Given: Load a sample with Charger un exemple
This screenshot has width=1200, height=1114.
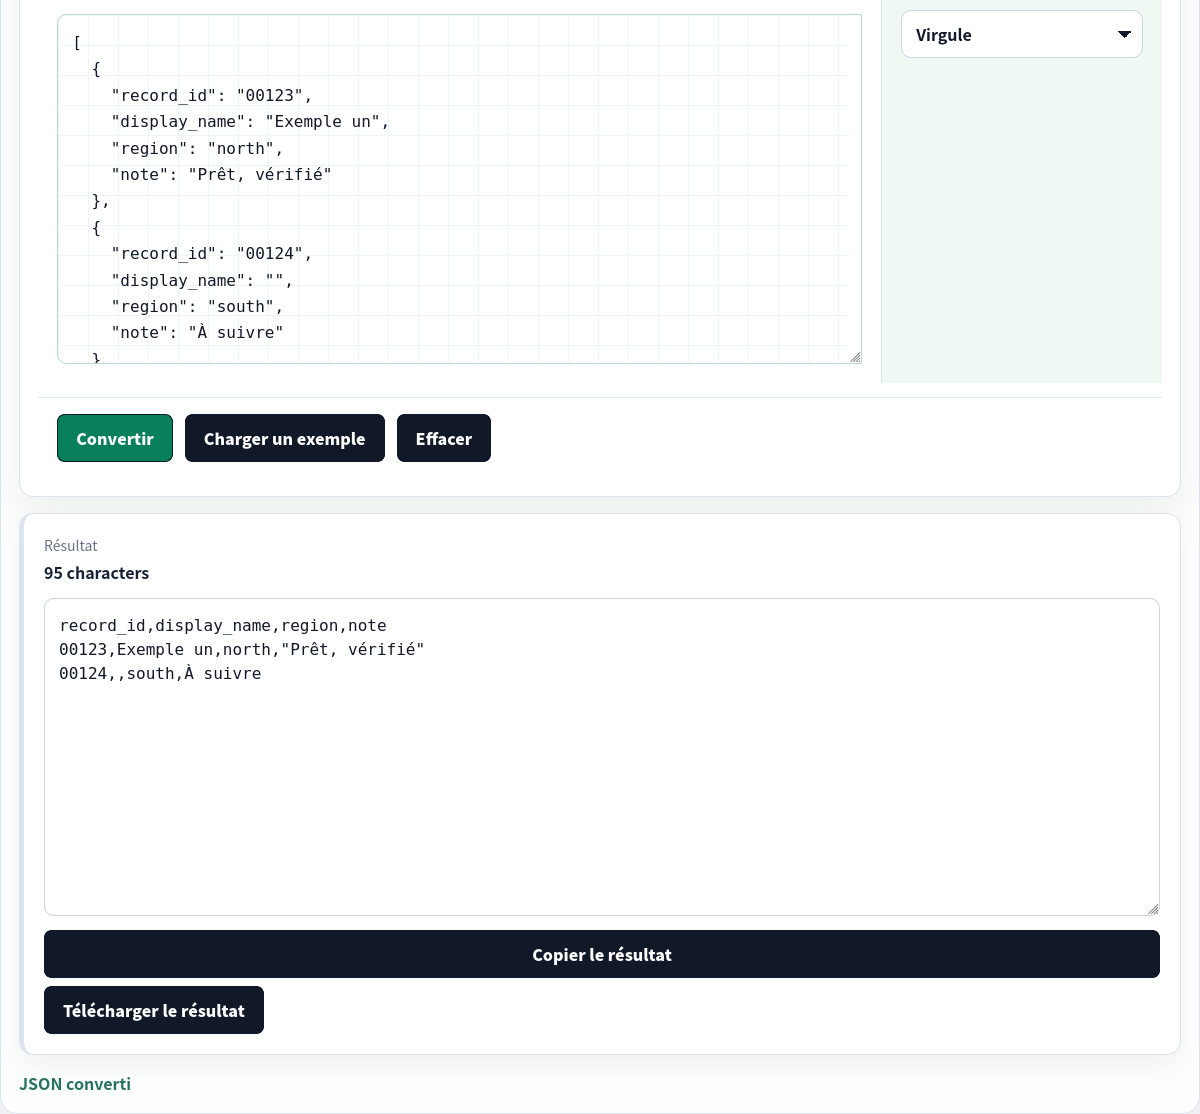Looking at the screenshot, I should [285, 438].
